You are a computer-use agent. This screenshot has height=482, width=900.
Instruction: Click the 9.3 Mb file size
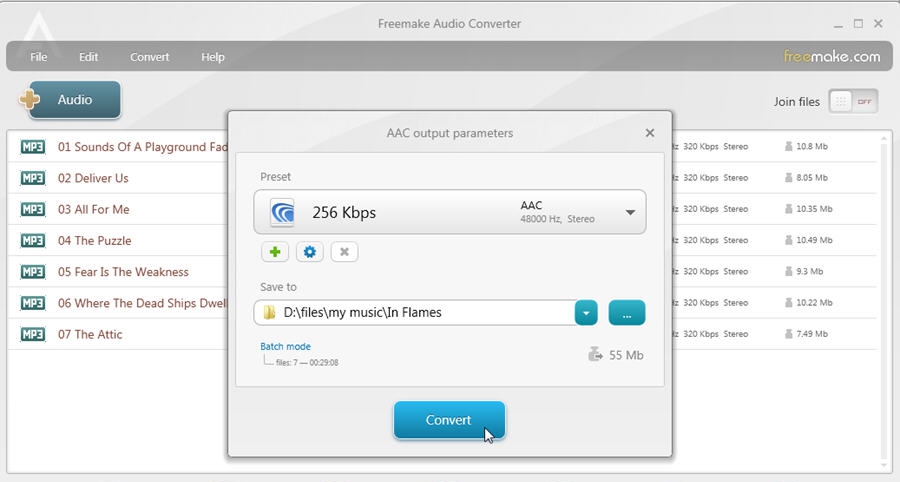(809, 271)
